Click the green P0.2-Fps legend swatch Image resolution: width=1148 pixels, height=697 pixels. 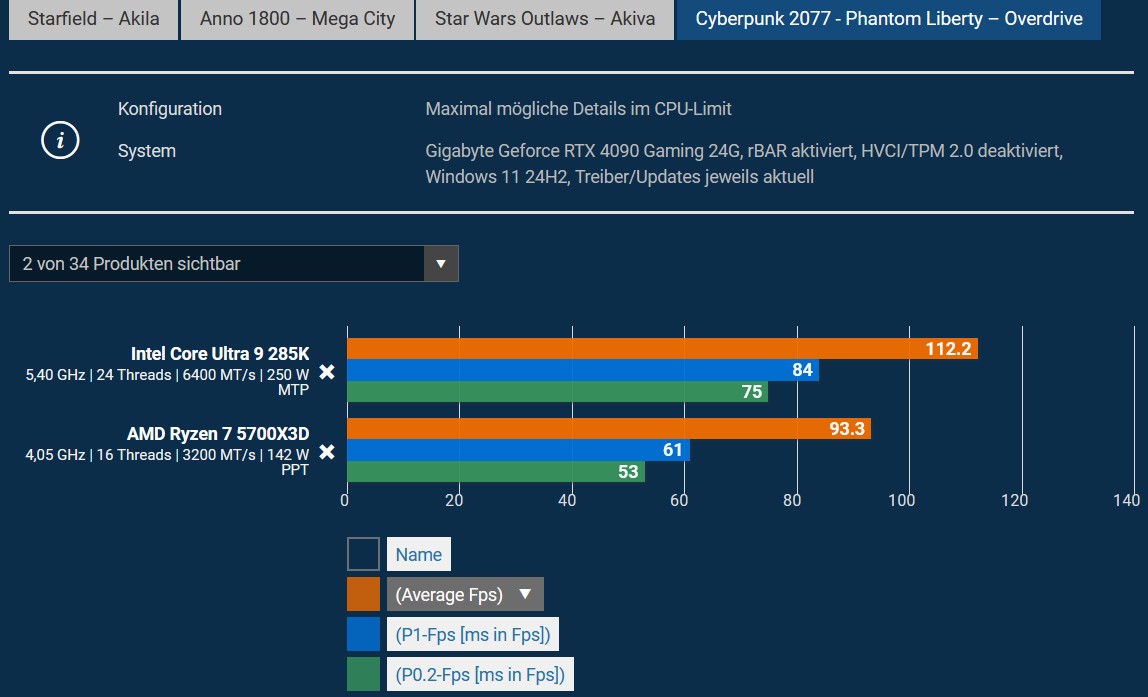[x=363, y=674]
